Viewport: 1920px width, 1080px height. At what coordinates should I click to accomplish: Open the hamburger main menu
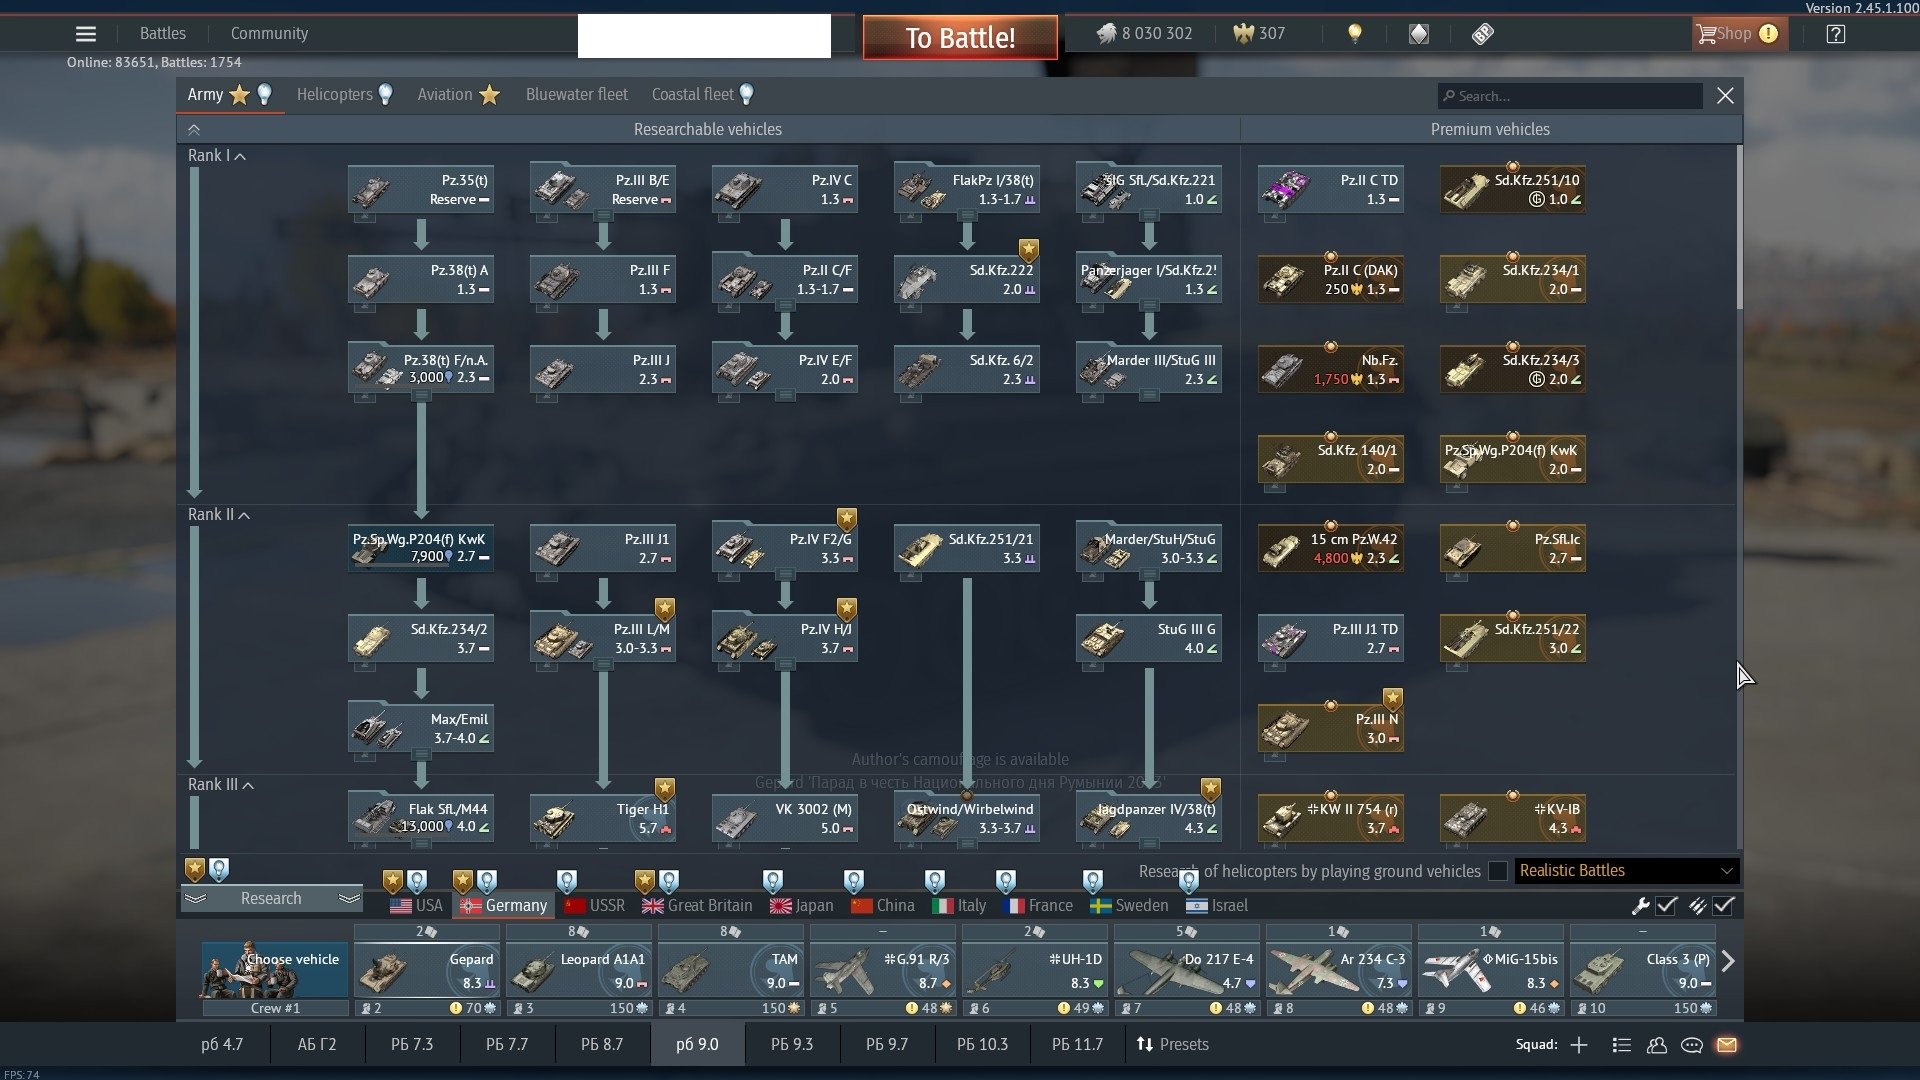[x=86, y=34]
